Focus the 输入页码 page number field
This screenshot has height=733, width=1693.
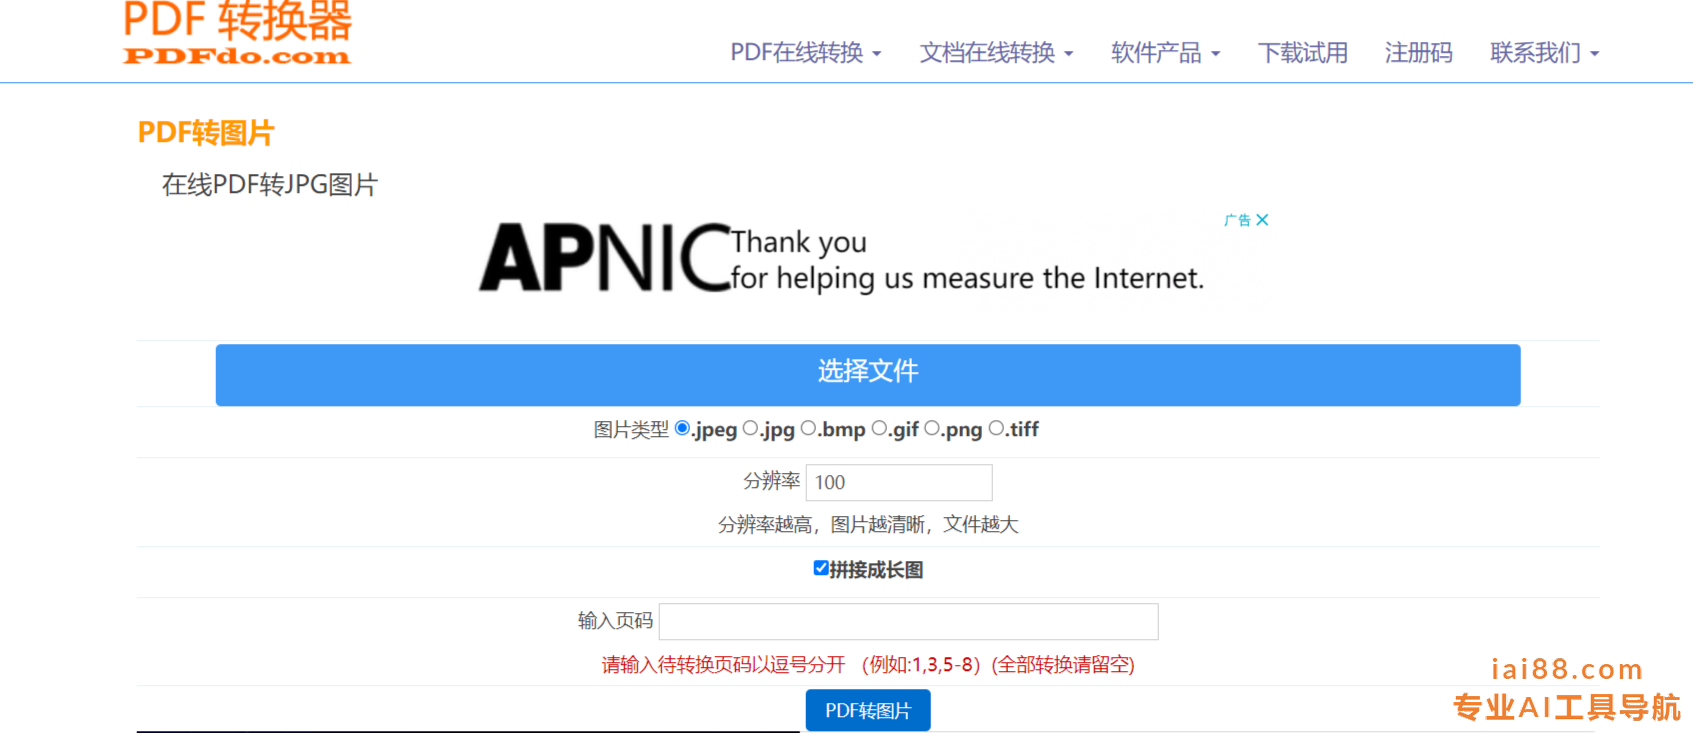pyautogui.click(x=908, y=621)
